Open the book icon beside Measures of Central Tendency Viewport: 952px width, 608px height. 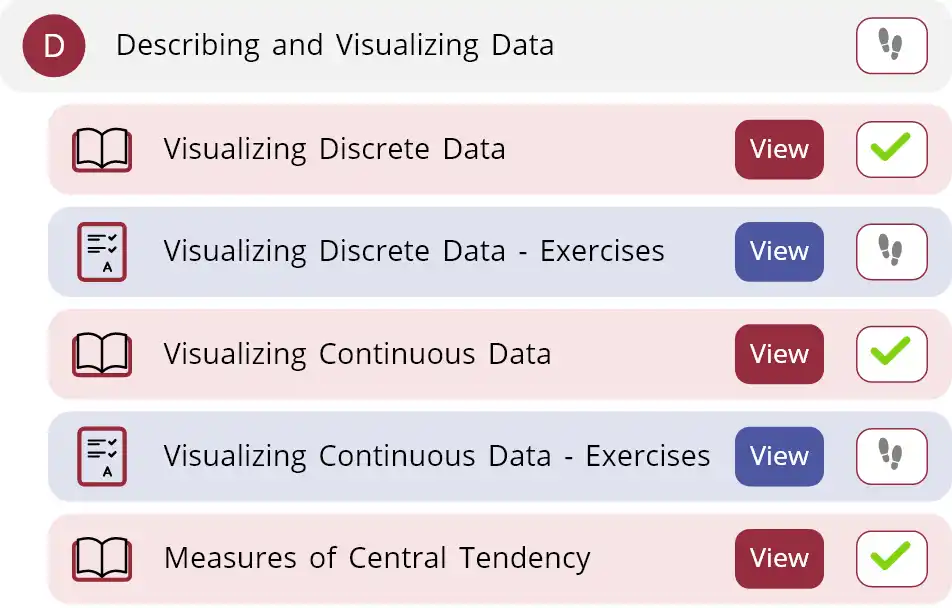pyautogui.click(x=101, y=559)
